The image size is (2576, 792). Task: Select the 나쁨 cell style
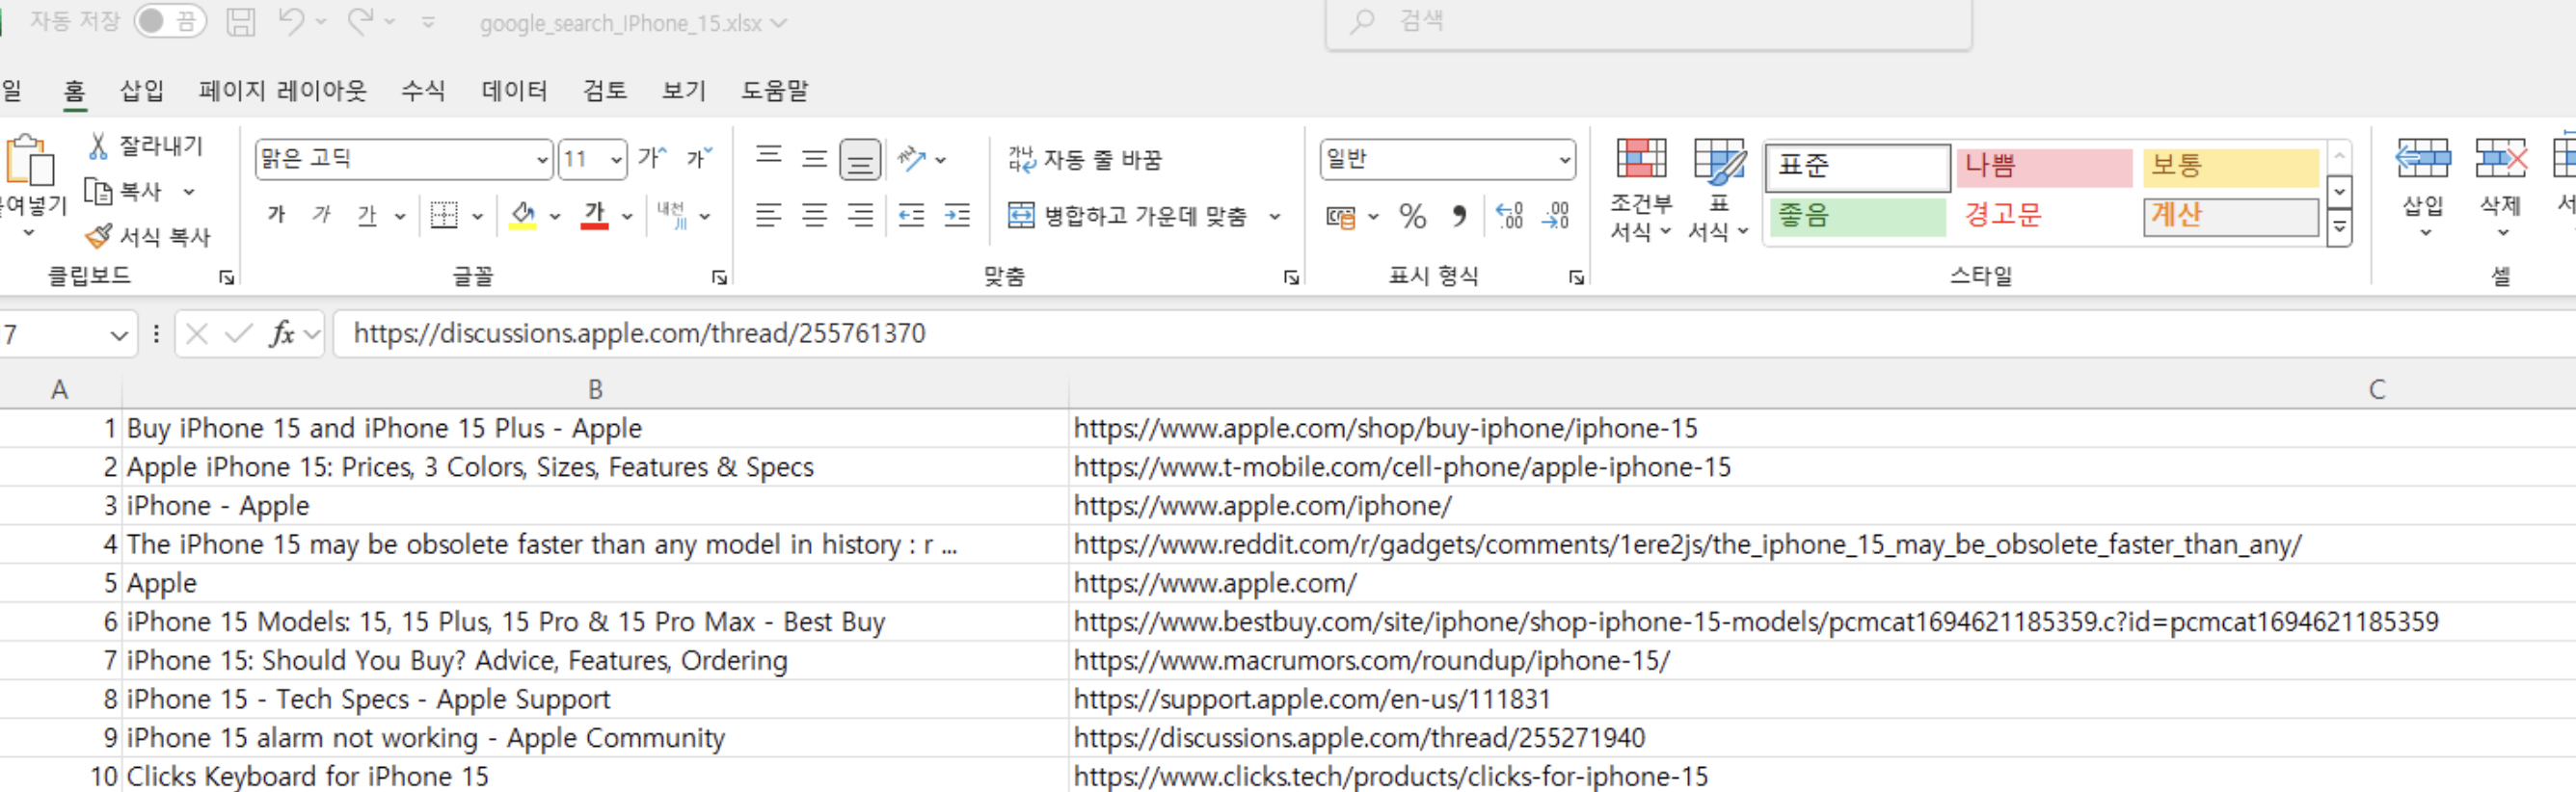2044,166
